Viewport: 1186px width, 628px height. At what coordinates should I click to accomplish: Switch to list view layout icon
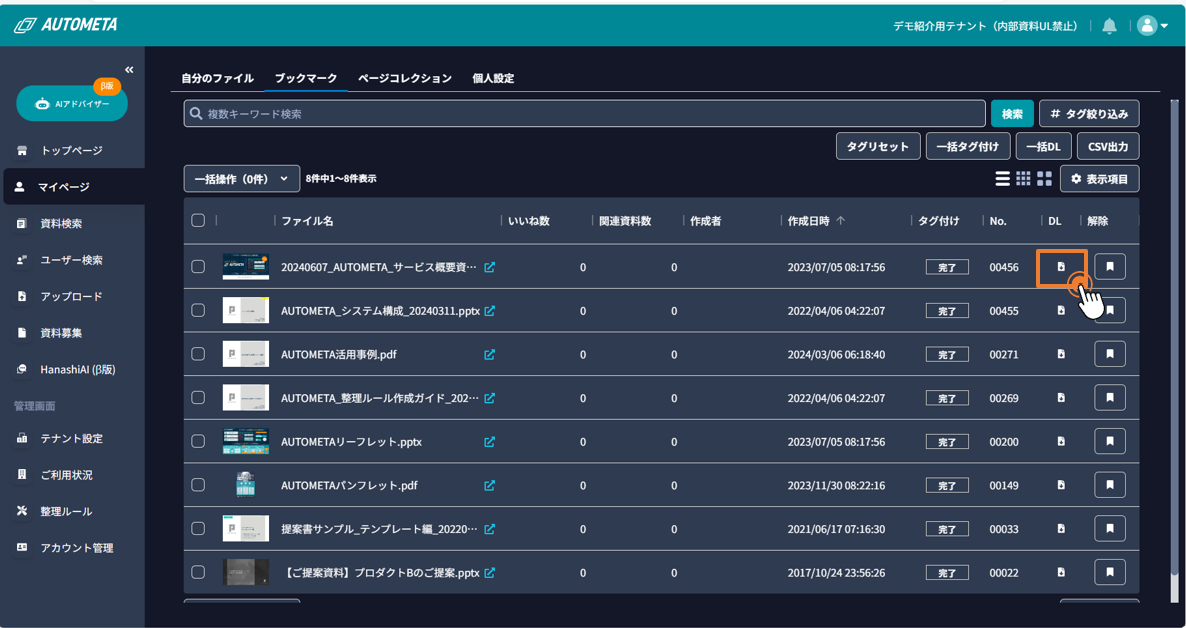pyautogui.click(x=1002, y=179)
